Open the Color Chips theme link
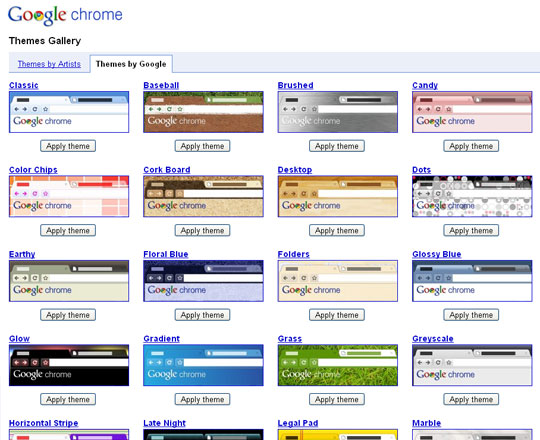Screen dimensions: 540x440 click(x=33, y=170)
